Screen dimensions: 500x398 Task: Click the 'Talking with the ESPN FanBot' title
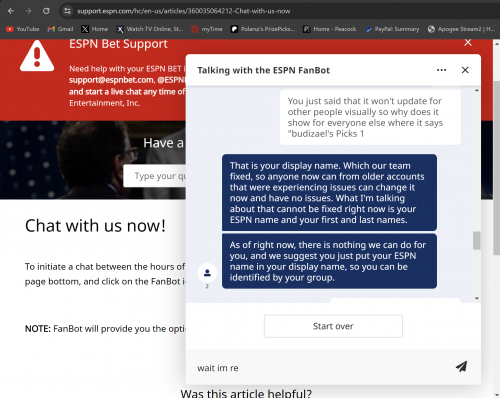coord(263,70)
